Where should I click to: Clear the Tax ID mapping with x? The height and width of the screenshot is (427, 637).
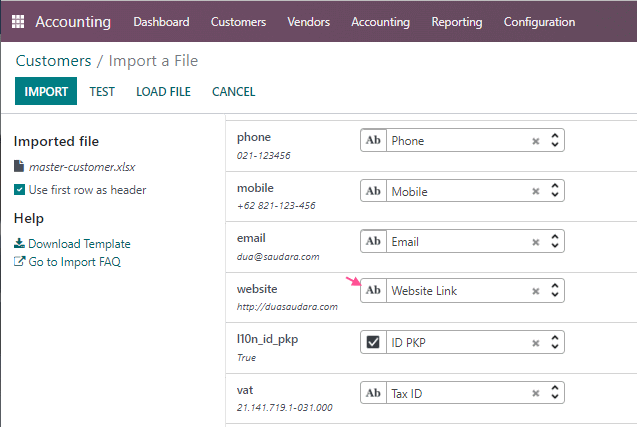[x=536, y=393]
